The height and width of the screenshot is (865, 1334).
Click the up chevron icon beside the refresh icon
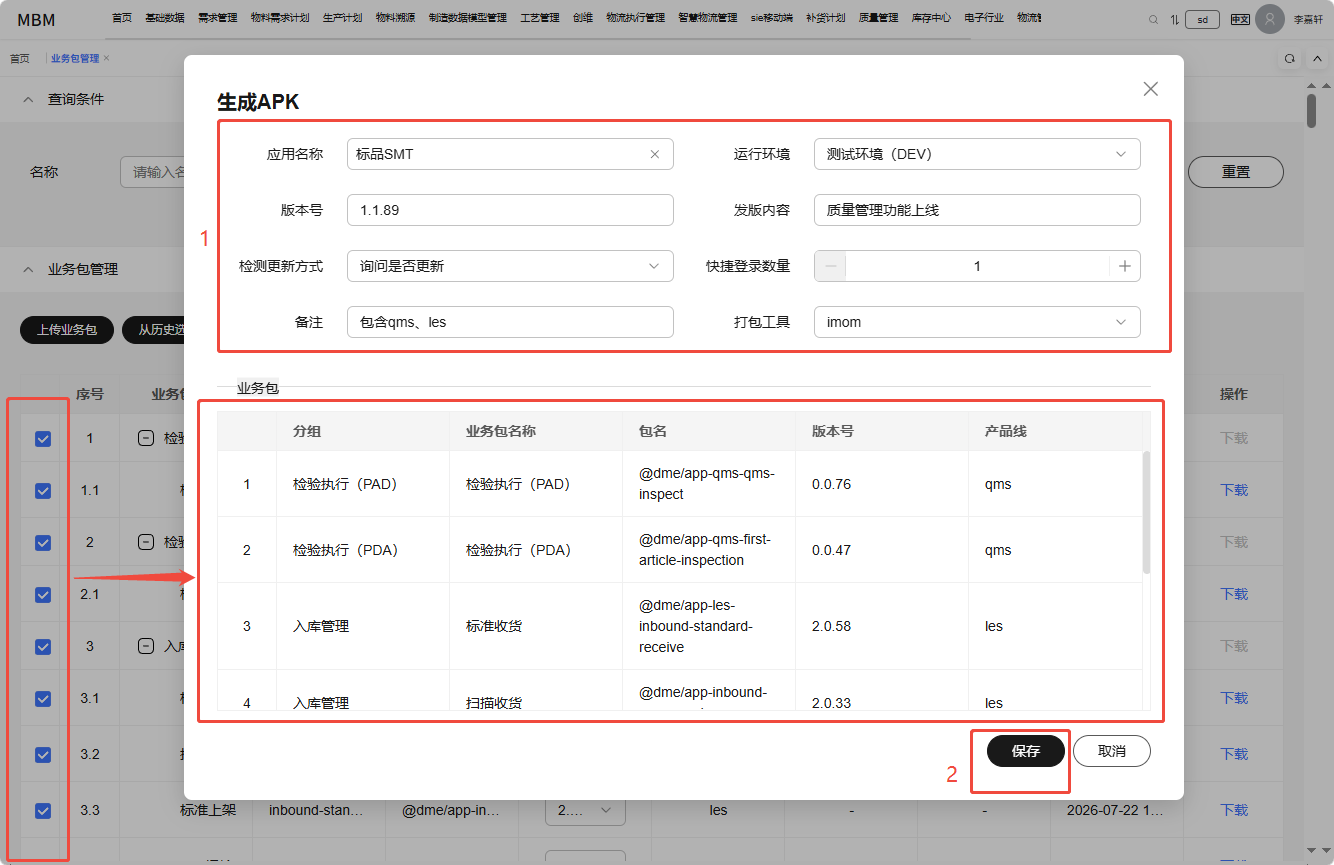click(1317, 59)
